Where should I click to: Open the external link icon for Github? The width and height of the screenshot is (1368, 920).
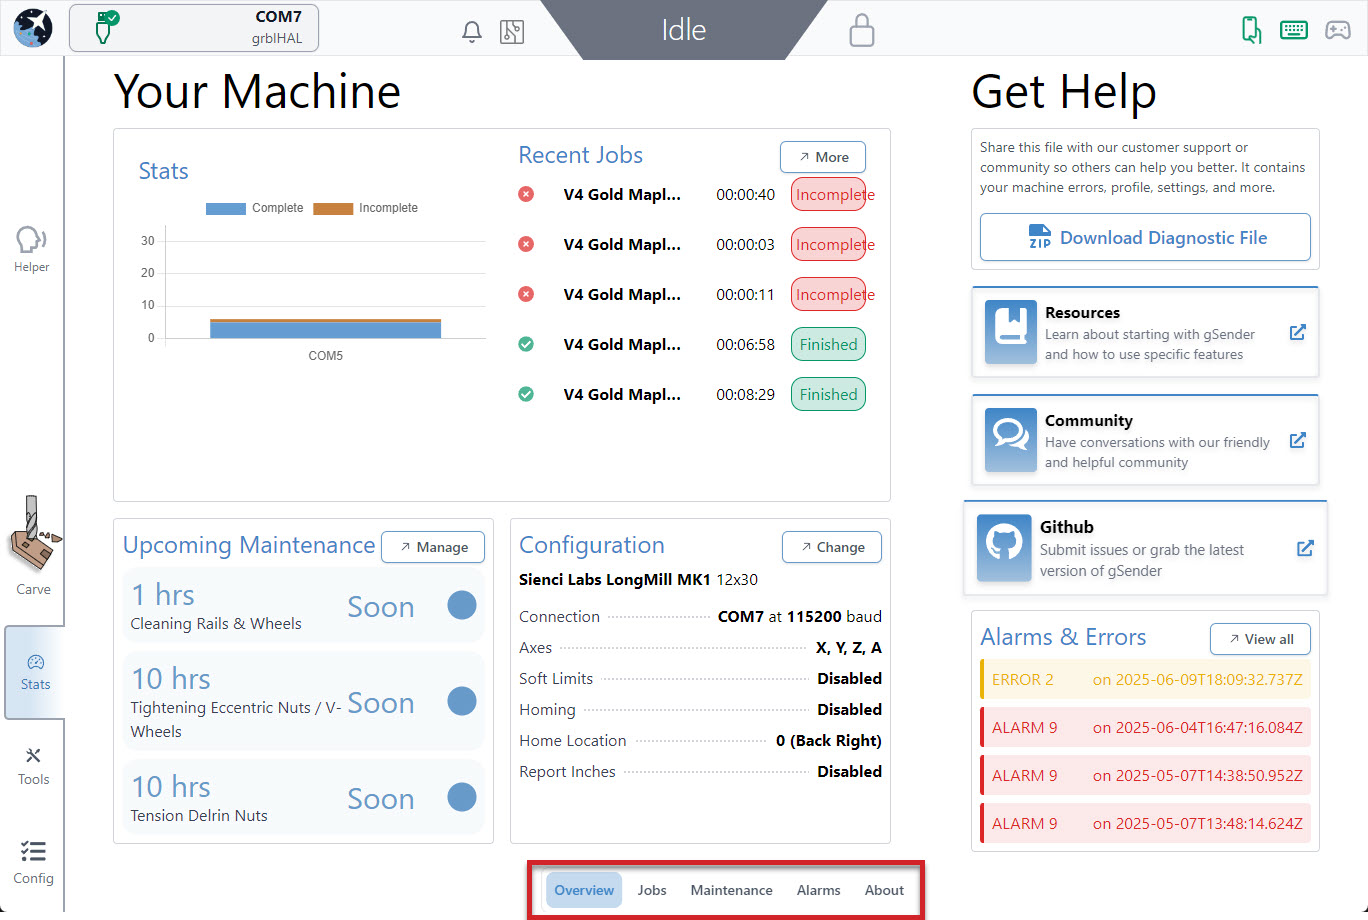1305,548
